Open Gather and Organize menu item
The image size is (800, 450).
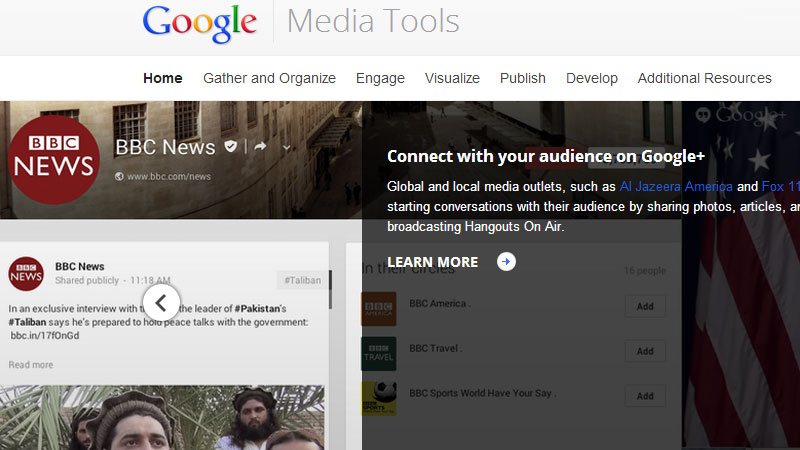click(269, 78)
